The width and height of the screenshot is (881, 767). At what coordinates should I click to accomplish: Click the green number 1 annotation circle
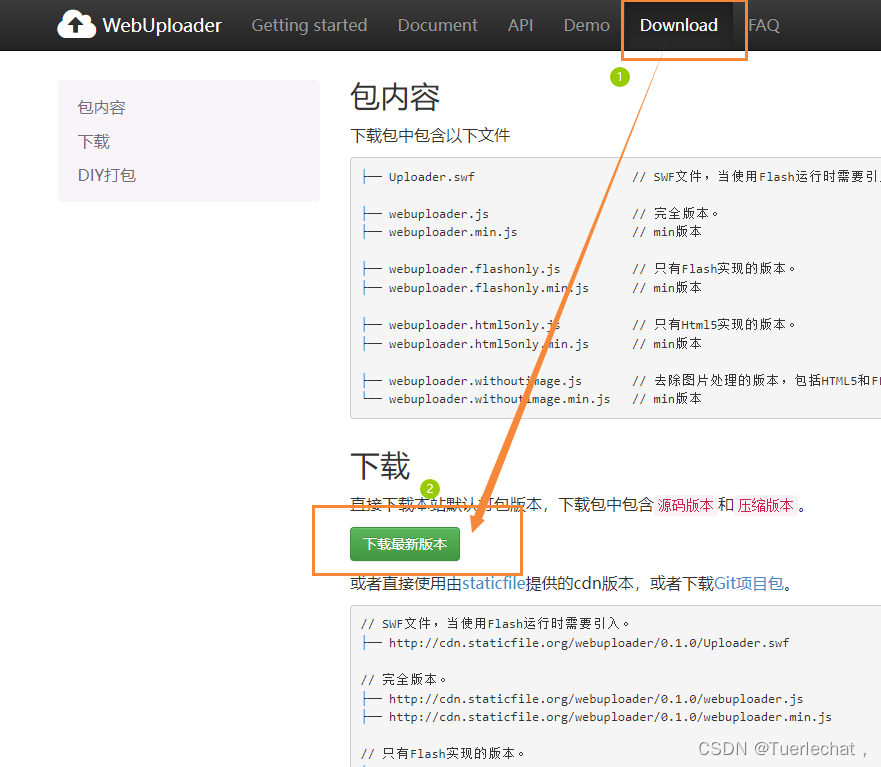620,77
